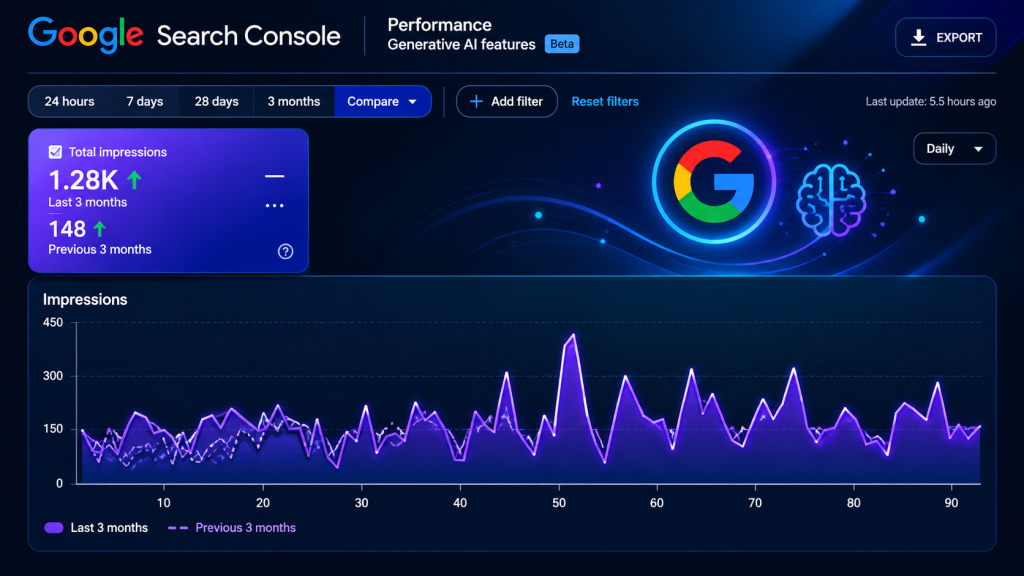The height and width of the screenshot is (576, 1024).
Task: Select the 24 hours range tab
Action: pos(69,101)
